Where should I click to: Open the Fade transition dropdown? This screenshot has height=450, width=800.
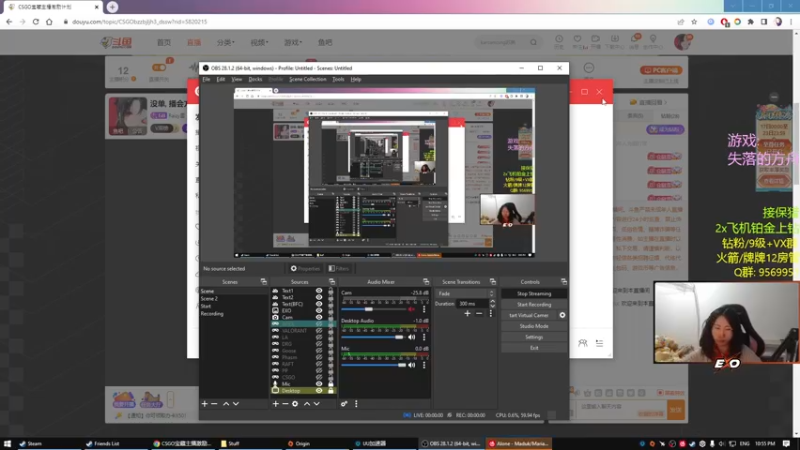tap(465, 293)
